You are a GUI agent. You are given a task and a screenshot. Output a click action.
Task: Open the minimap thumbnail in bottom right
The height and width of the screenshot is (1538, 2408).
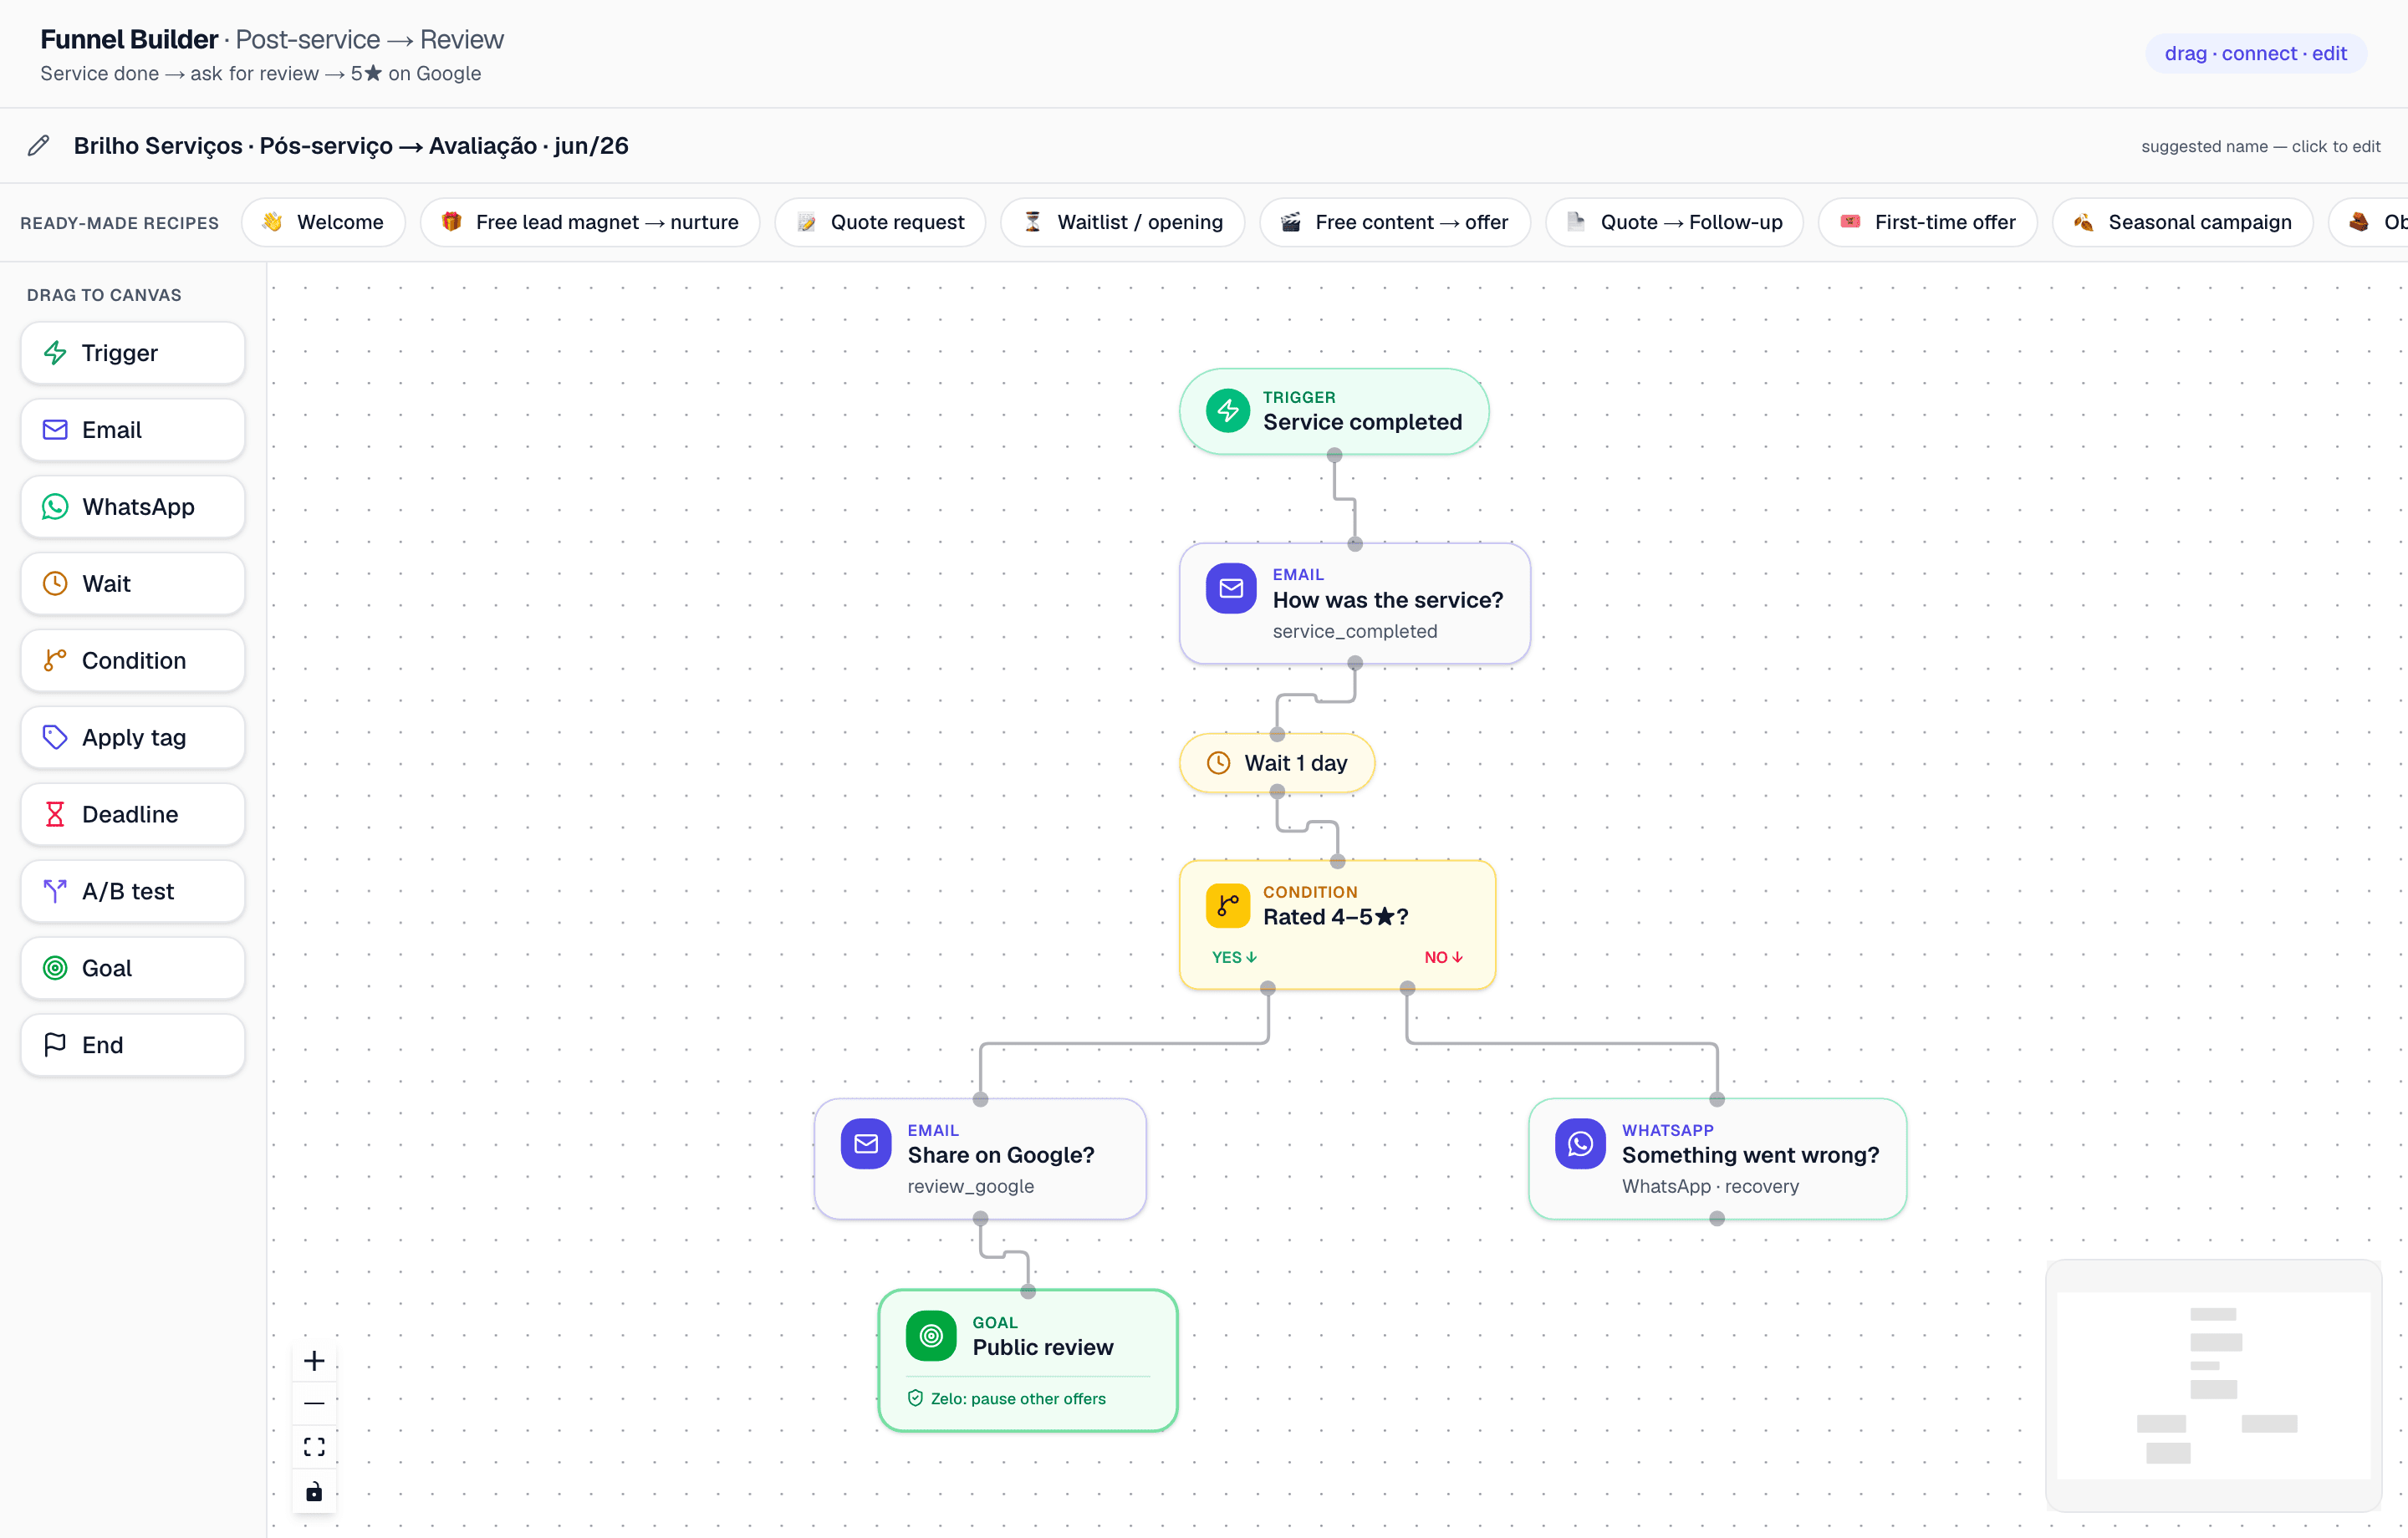pos(2213,1386)
